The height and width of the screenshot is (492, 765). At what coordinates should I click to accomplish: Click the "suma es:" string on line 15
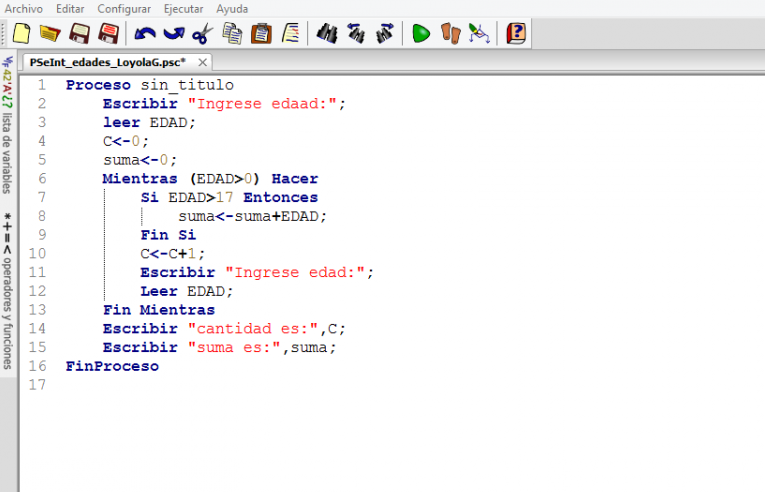tap(234, 348)
